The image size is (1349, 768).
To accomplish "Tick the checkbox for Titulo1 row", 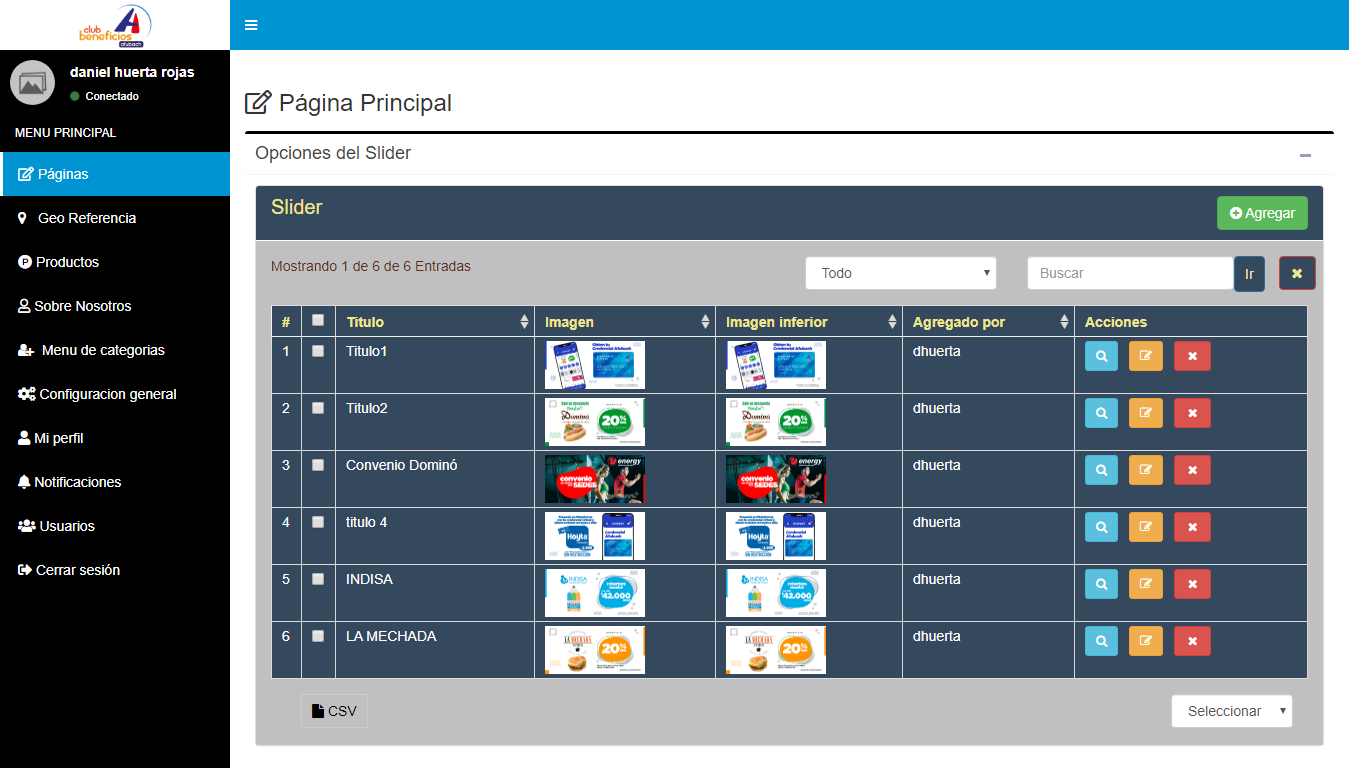I will coord(318,351).
